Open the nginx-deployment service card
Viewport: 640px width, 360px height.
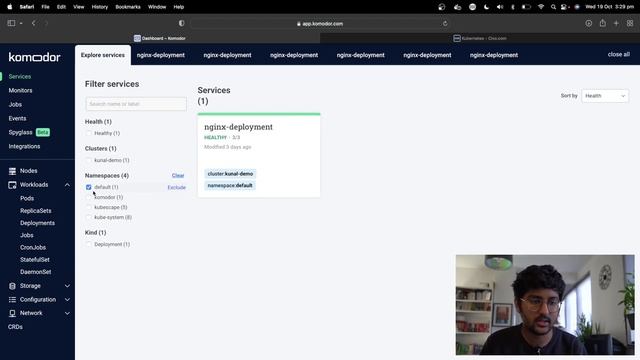point(259,156)
